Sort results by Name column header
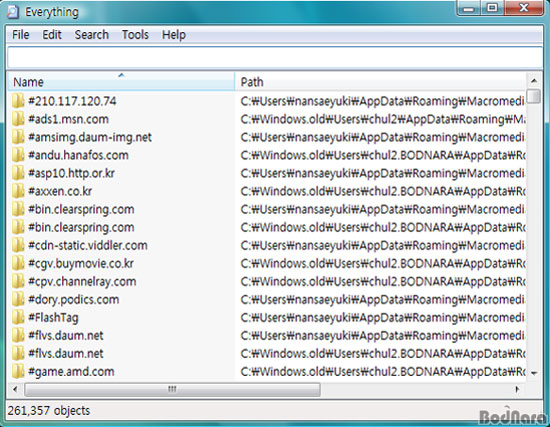 point(121,82)
